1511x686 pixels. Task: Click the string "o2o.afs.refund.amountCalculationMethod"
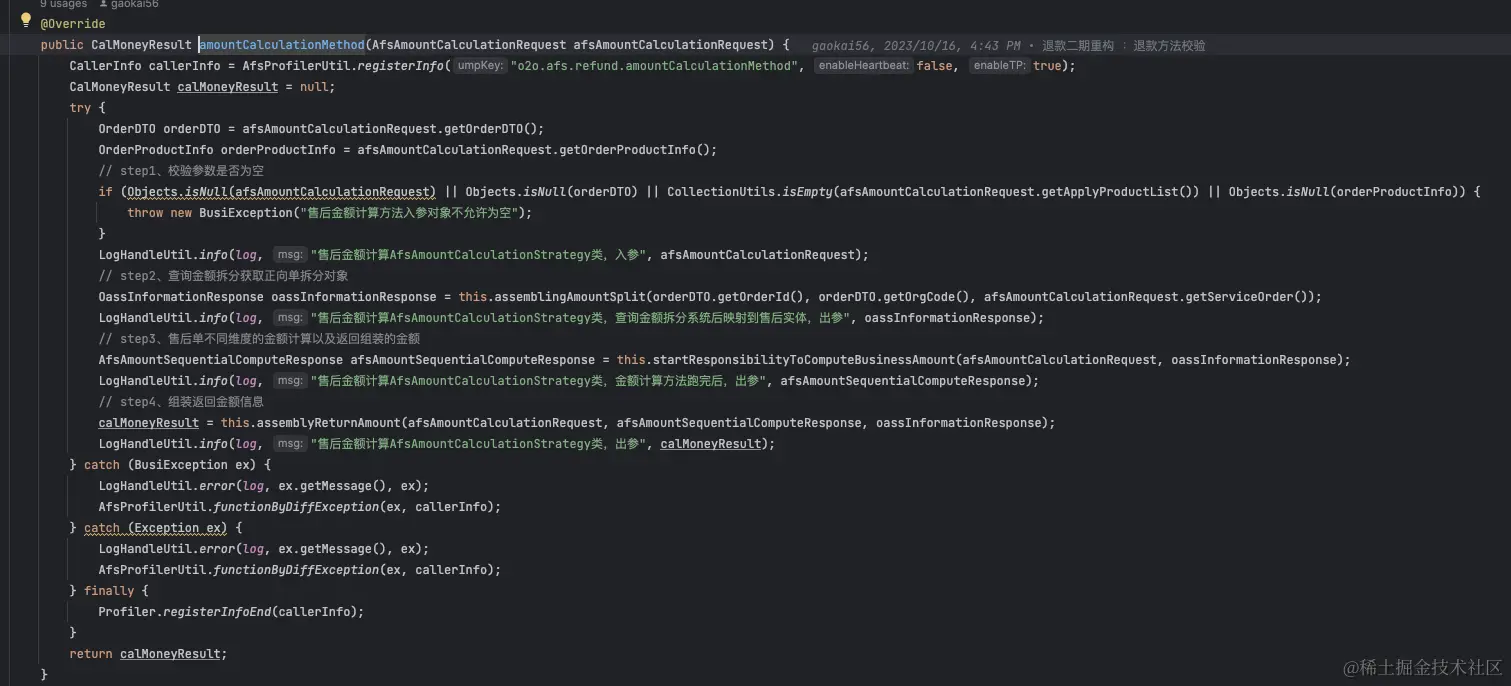tap(655, 66)
